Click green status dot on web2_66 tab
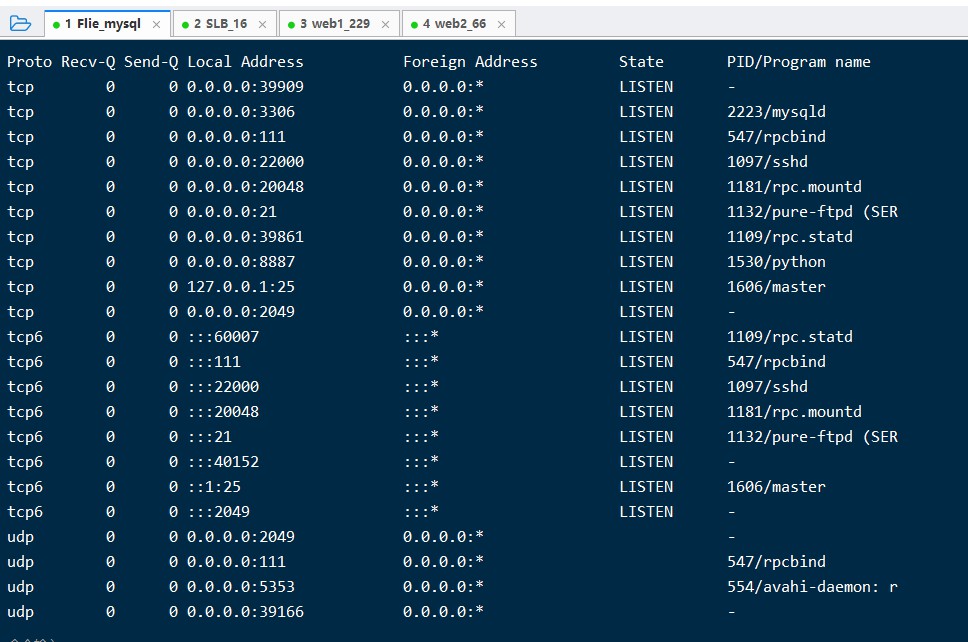The image size is (968, 642). (414, 24)
